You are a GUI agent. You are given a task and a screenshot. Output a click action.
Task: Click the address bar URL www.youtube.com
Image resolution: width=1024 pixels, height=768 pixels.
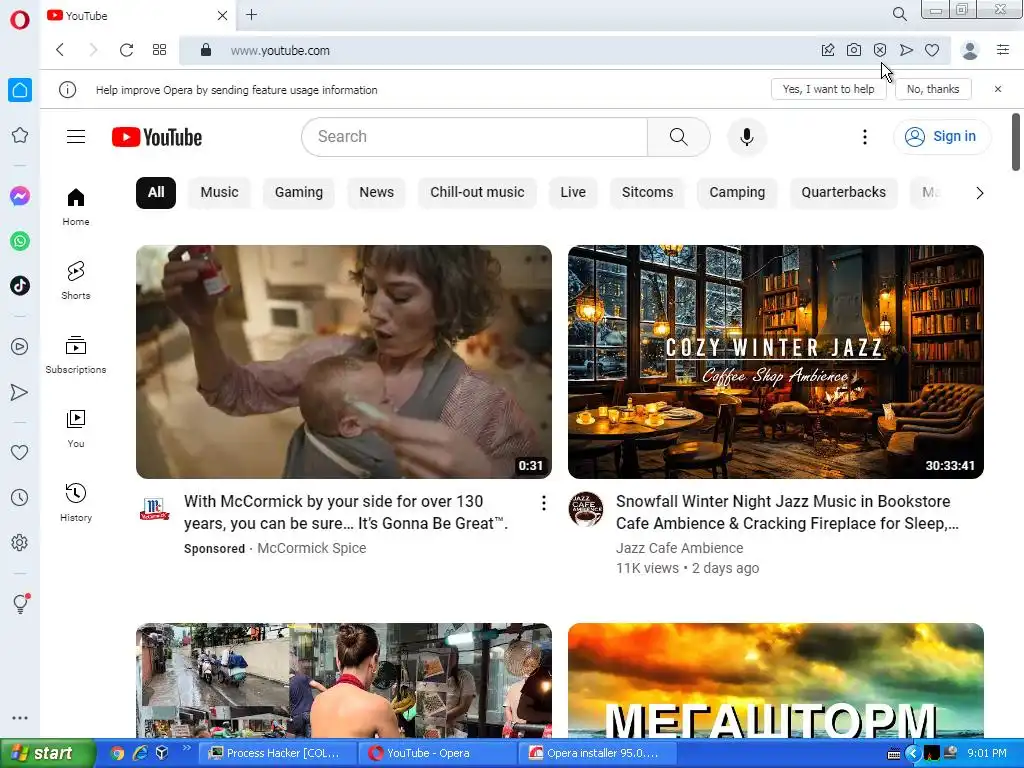[x=280, y=50]
